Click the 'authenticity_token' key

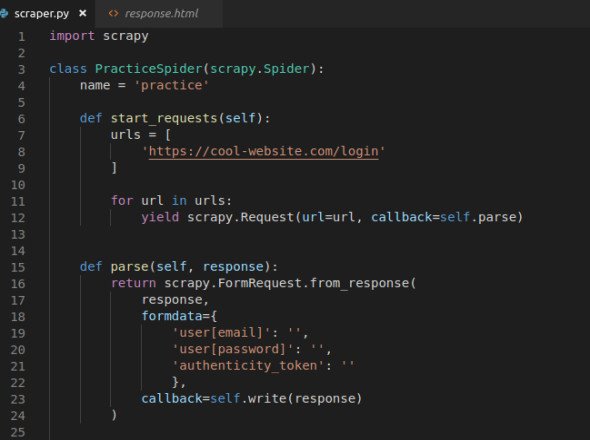tap(248, 365)
